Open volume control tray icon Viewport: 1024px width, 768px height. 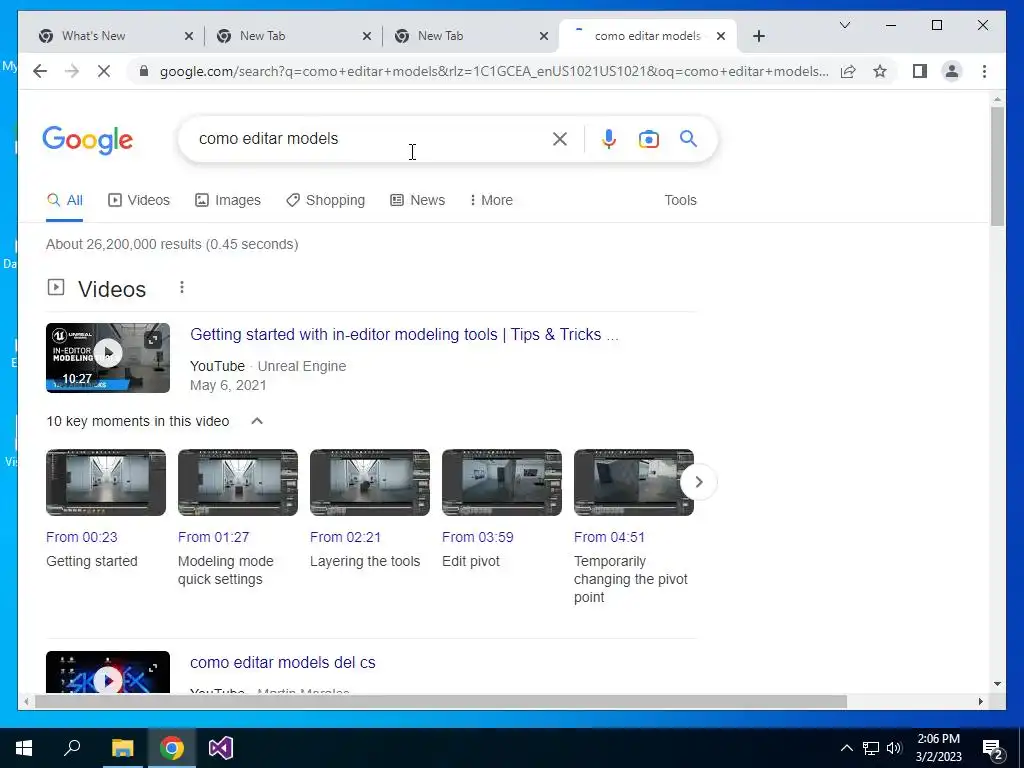point(894,748)
